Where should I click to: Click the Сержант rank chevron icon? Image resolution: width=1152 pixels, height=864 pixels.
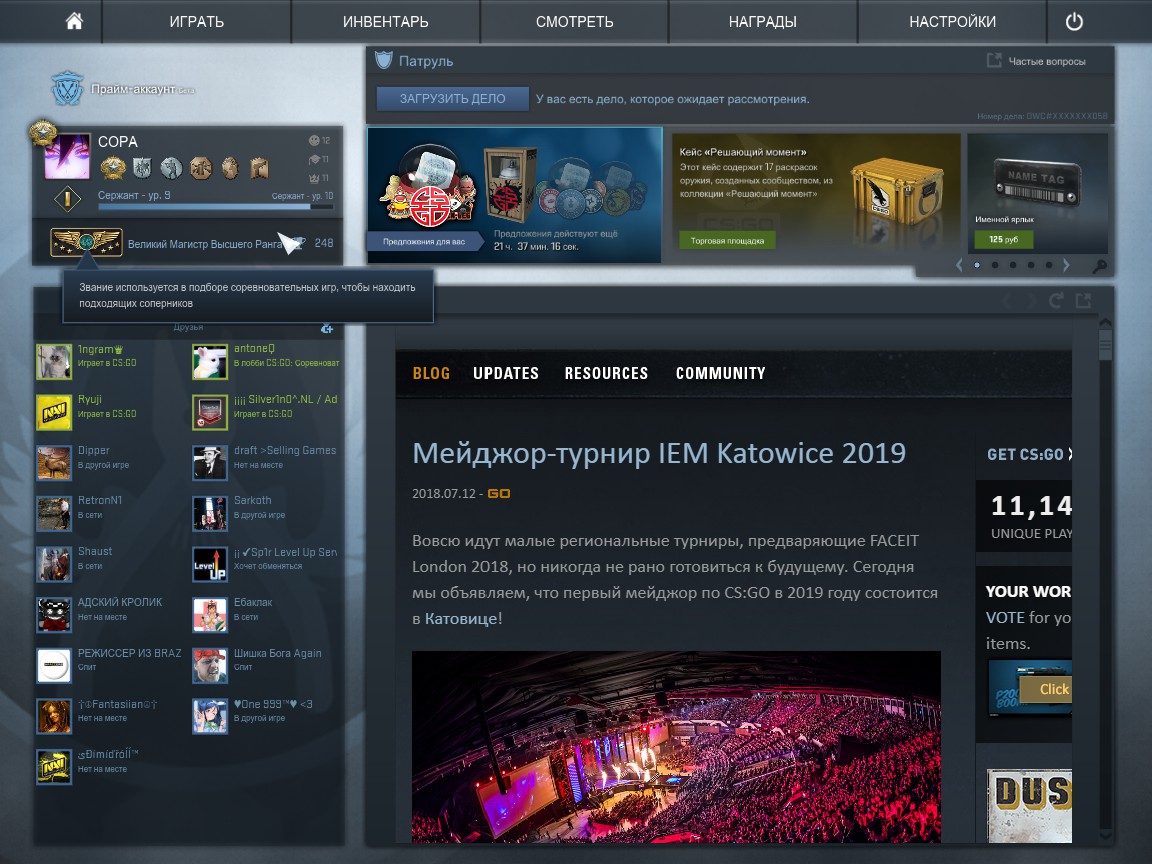(x=68, y=198)
